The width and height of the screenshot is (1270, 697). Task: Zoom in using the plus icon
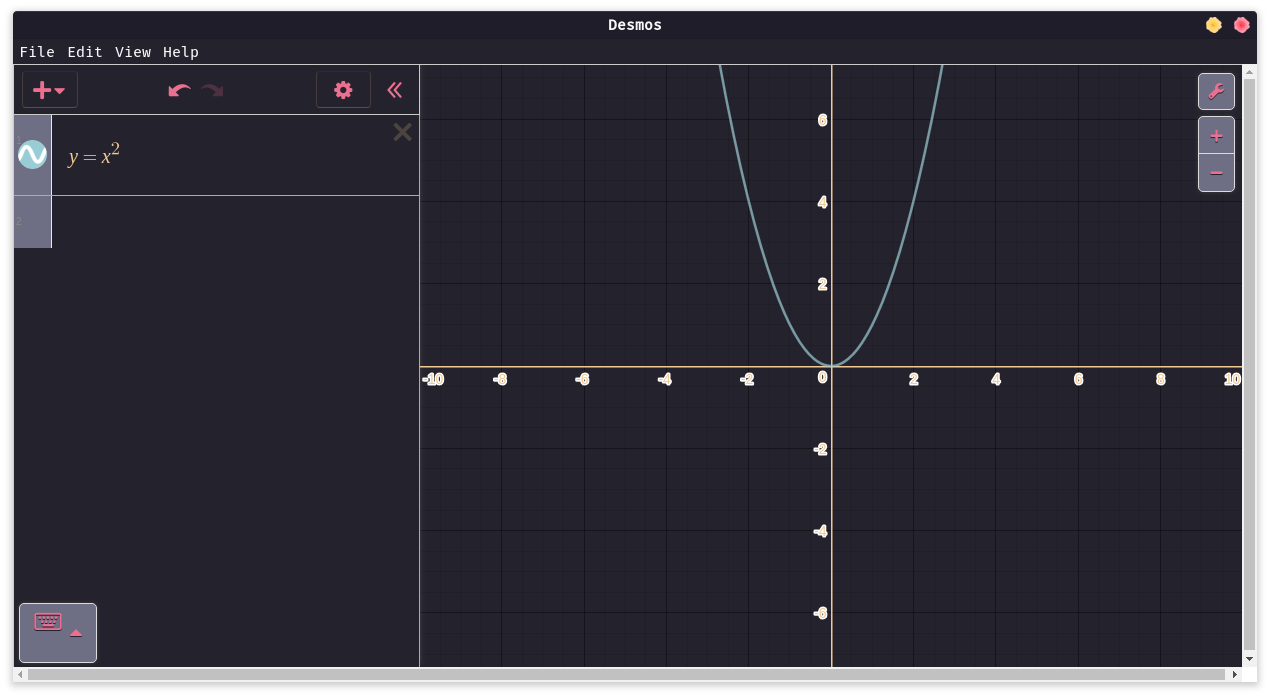[1216, 135]
